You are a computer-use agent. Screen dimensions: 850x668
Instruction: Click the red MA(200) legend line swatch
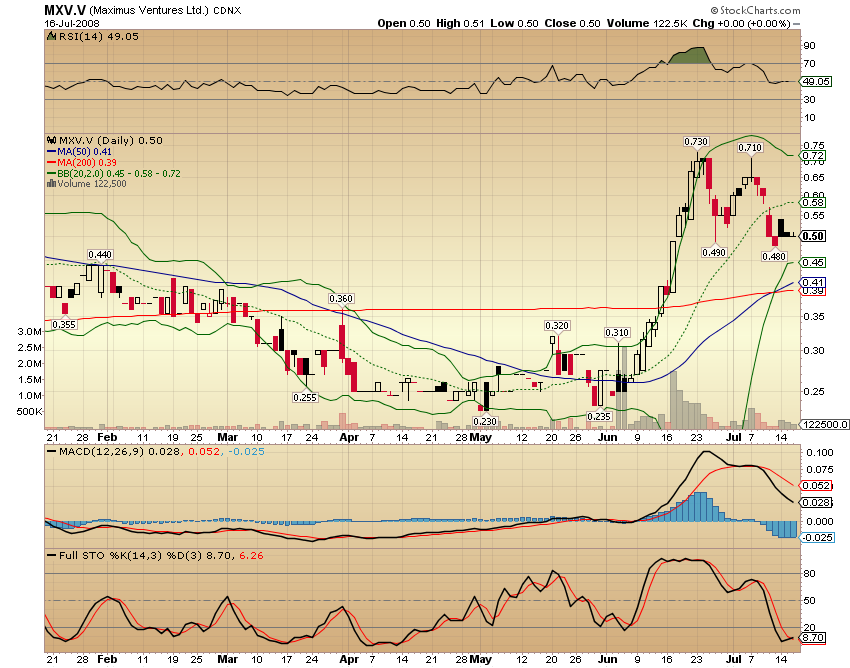tap(51, 163)
